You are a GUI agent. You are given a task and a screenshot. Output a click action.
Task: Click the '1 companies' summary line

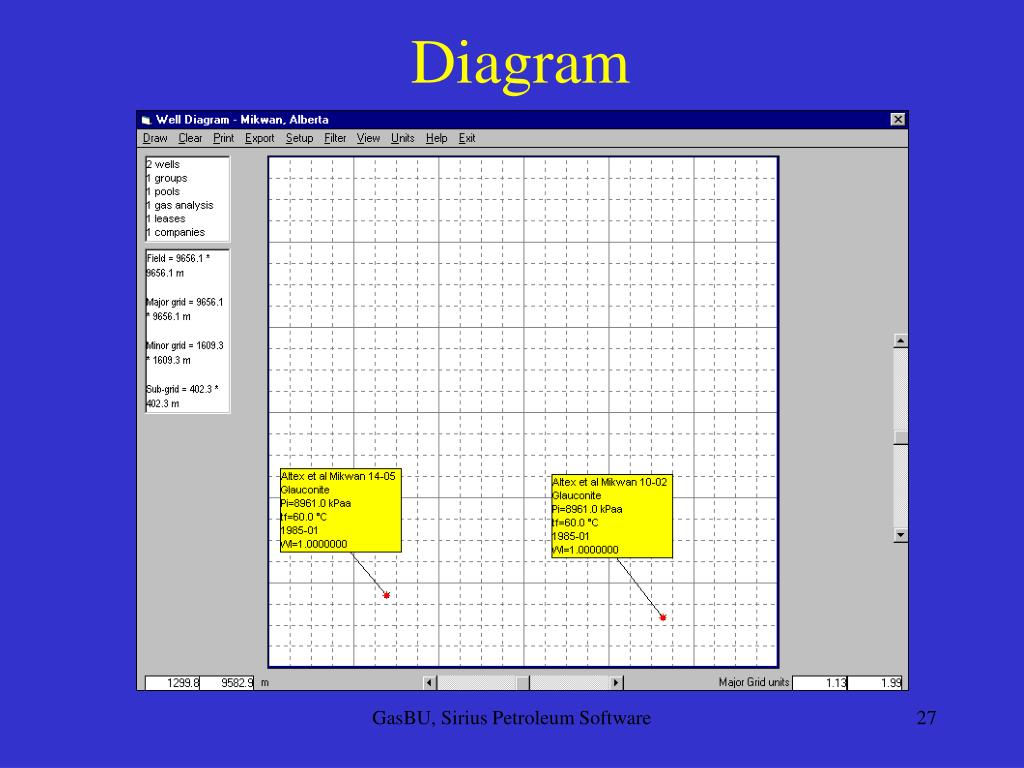pos(176,232)
